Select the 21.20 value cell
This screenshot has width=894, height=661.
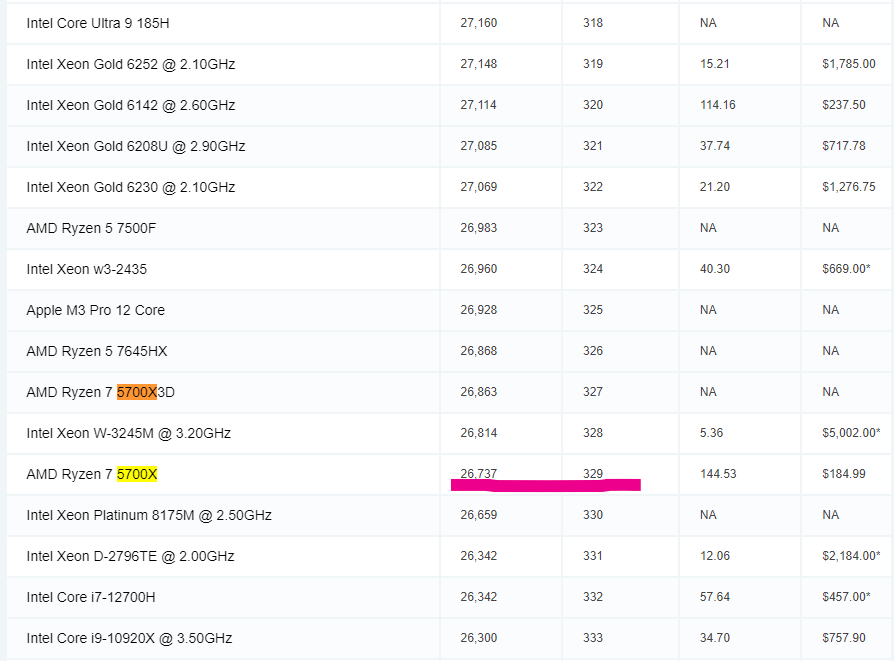pyautogui.click(x=714, y=187)
